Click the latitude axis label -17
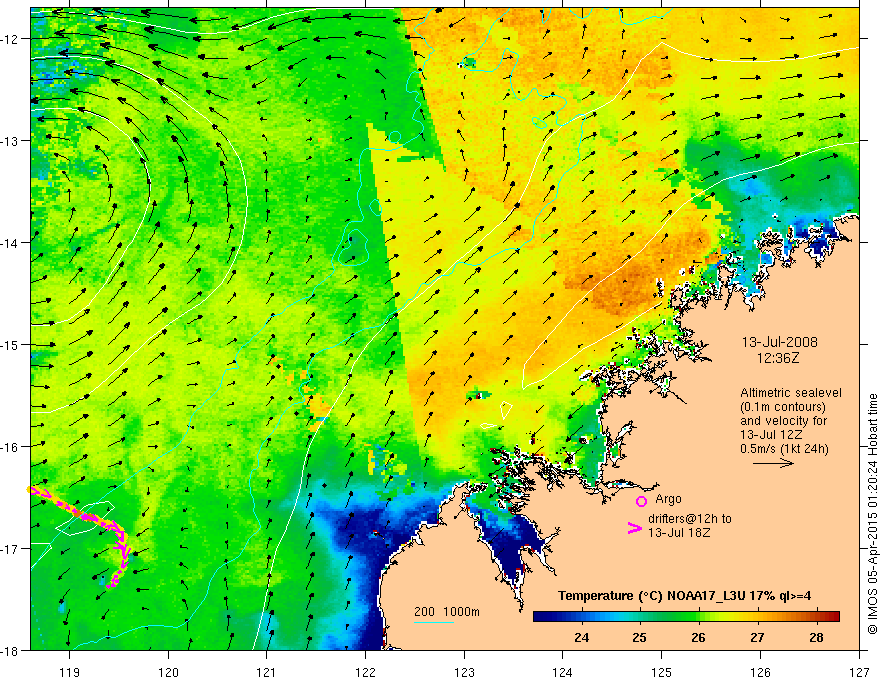Image resolution: width=880 pixels, height=680 pixels. click(x=11, y=549)
